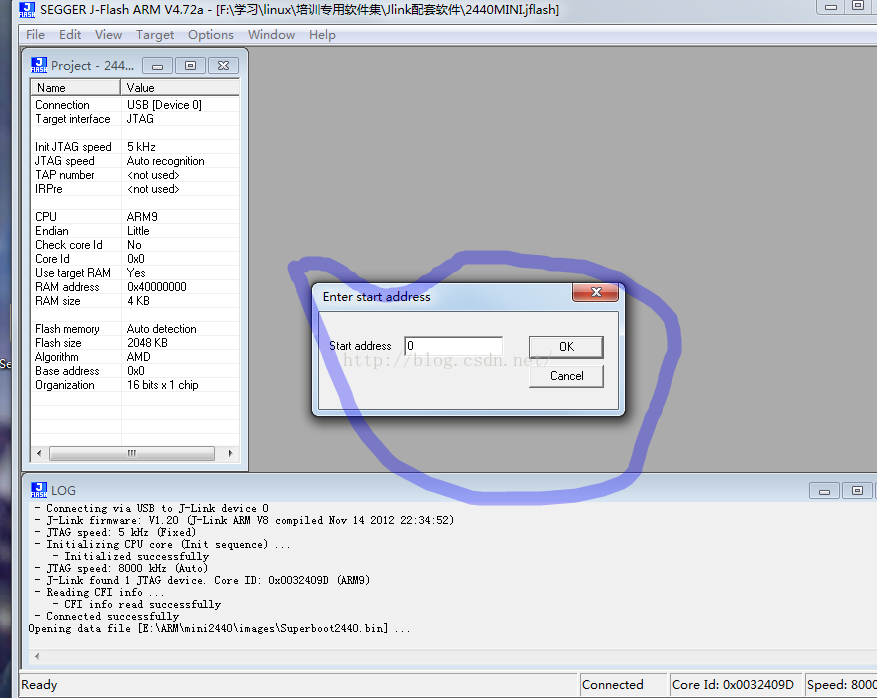Click the Ready status bar text
Viewport: 877px width, 698px height.
pyautogui.click(x=39, y=685)
